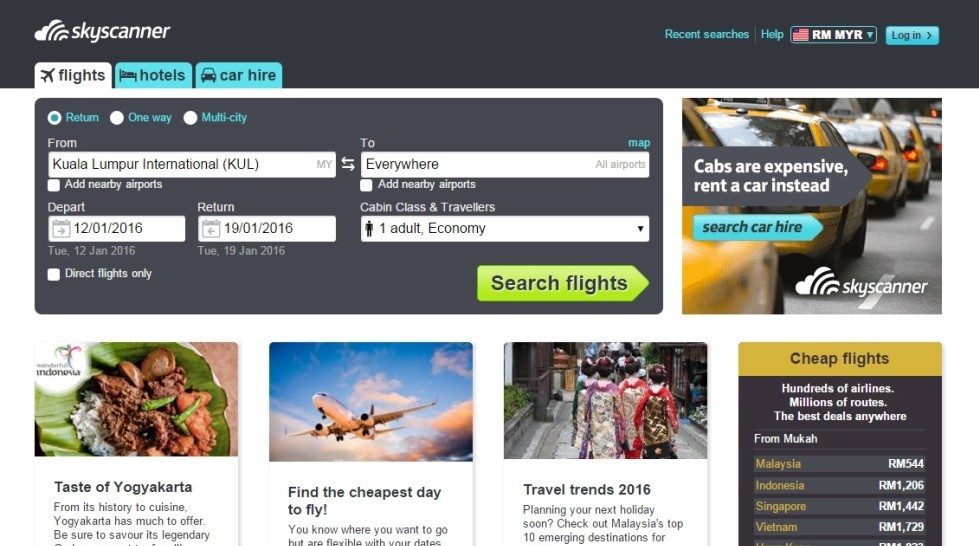
Task: Expand the Cabin Class & Travellers dropdown
Action: (504, 229)
